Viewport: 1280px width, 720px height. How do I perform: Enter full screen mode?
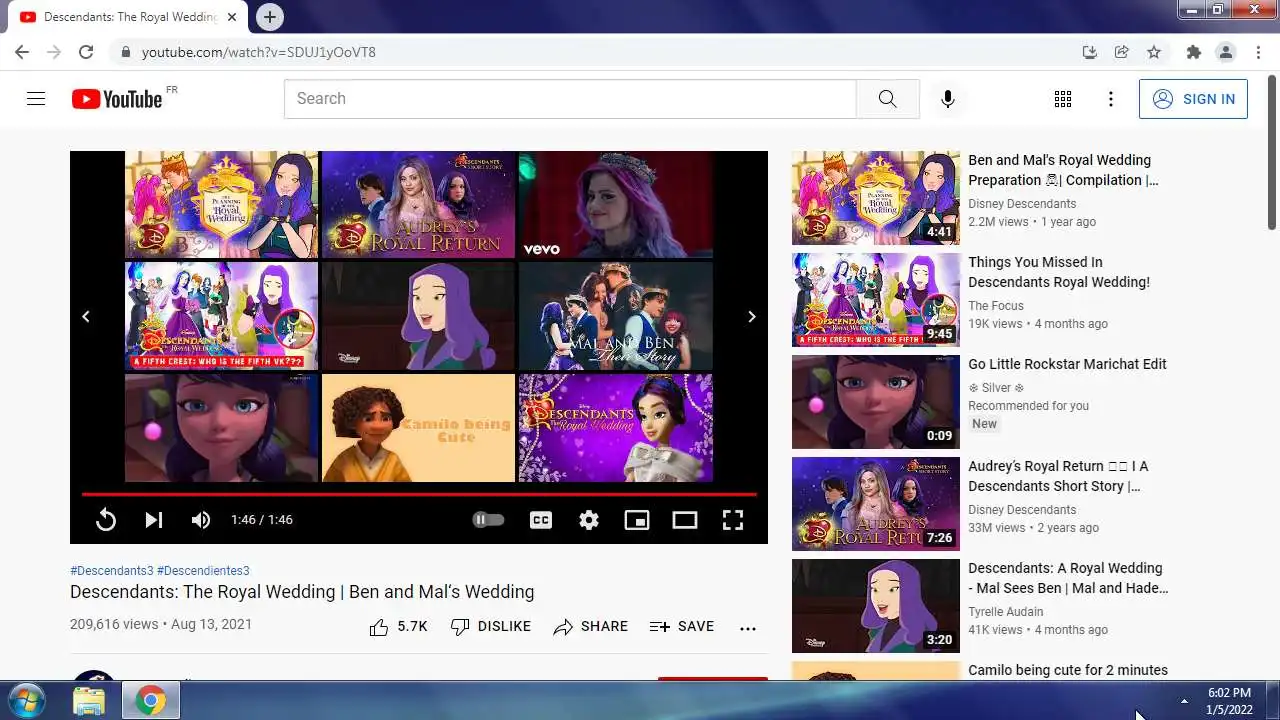733,519
